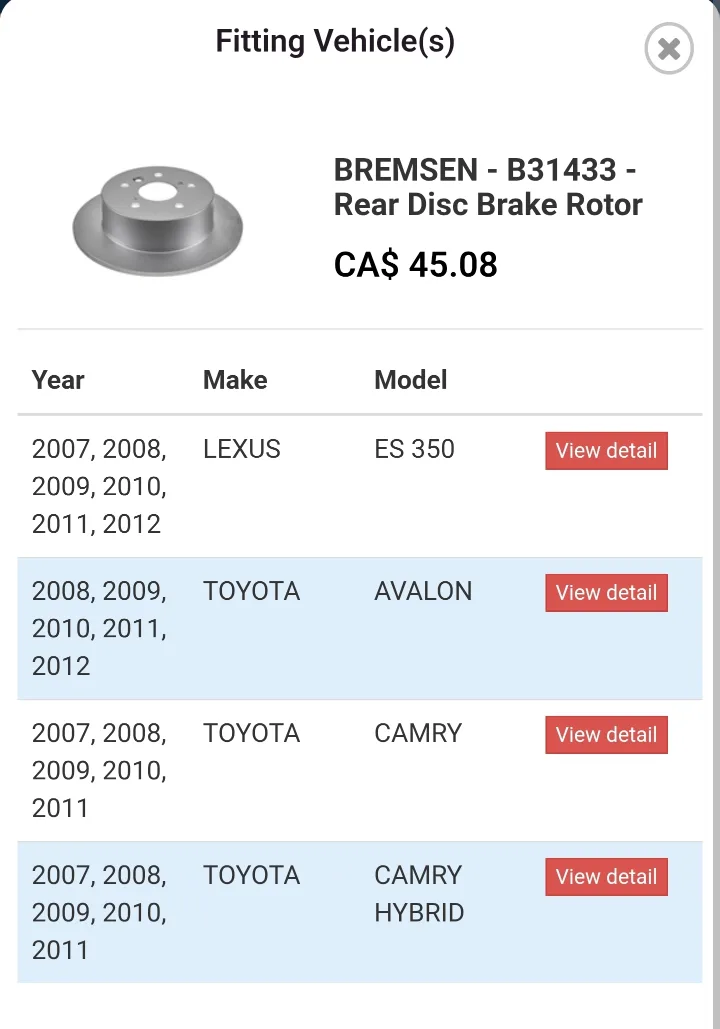
Task: Select the AVALON model cell
Action: coord(423,591)
